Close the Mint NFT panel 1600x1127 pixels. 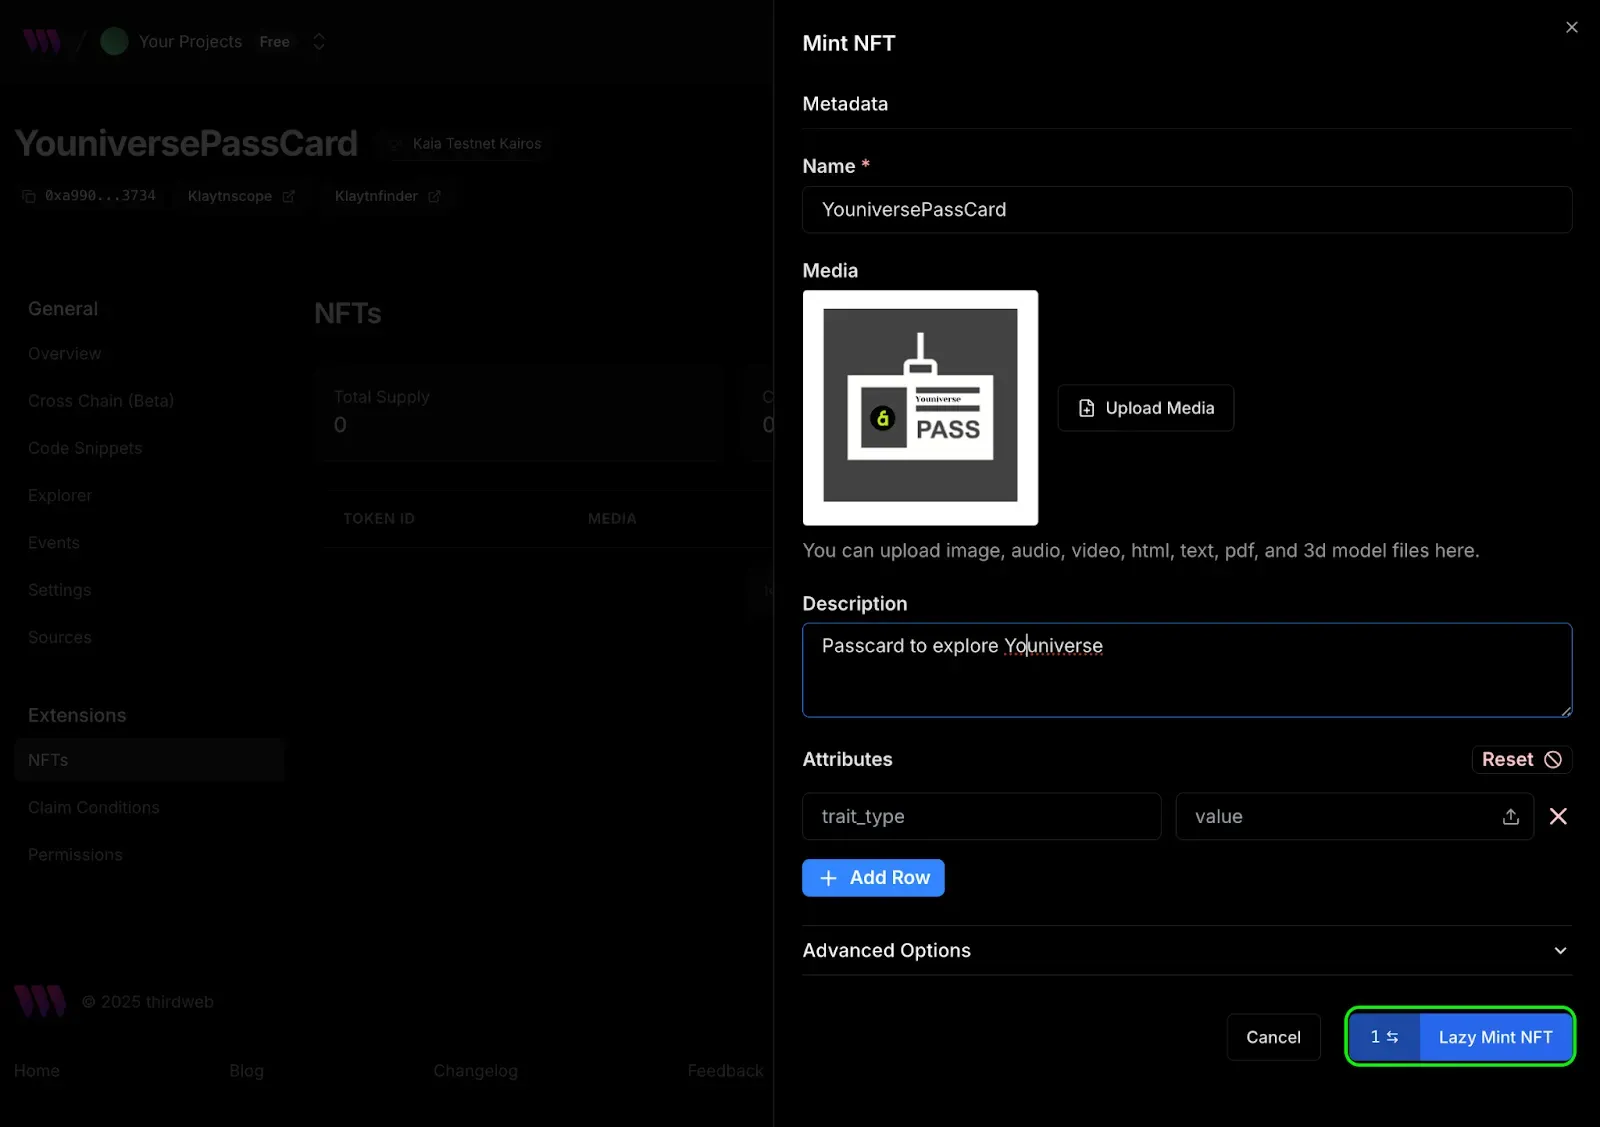coord(1571,27)
